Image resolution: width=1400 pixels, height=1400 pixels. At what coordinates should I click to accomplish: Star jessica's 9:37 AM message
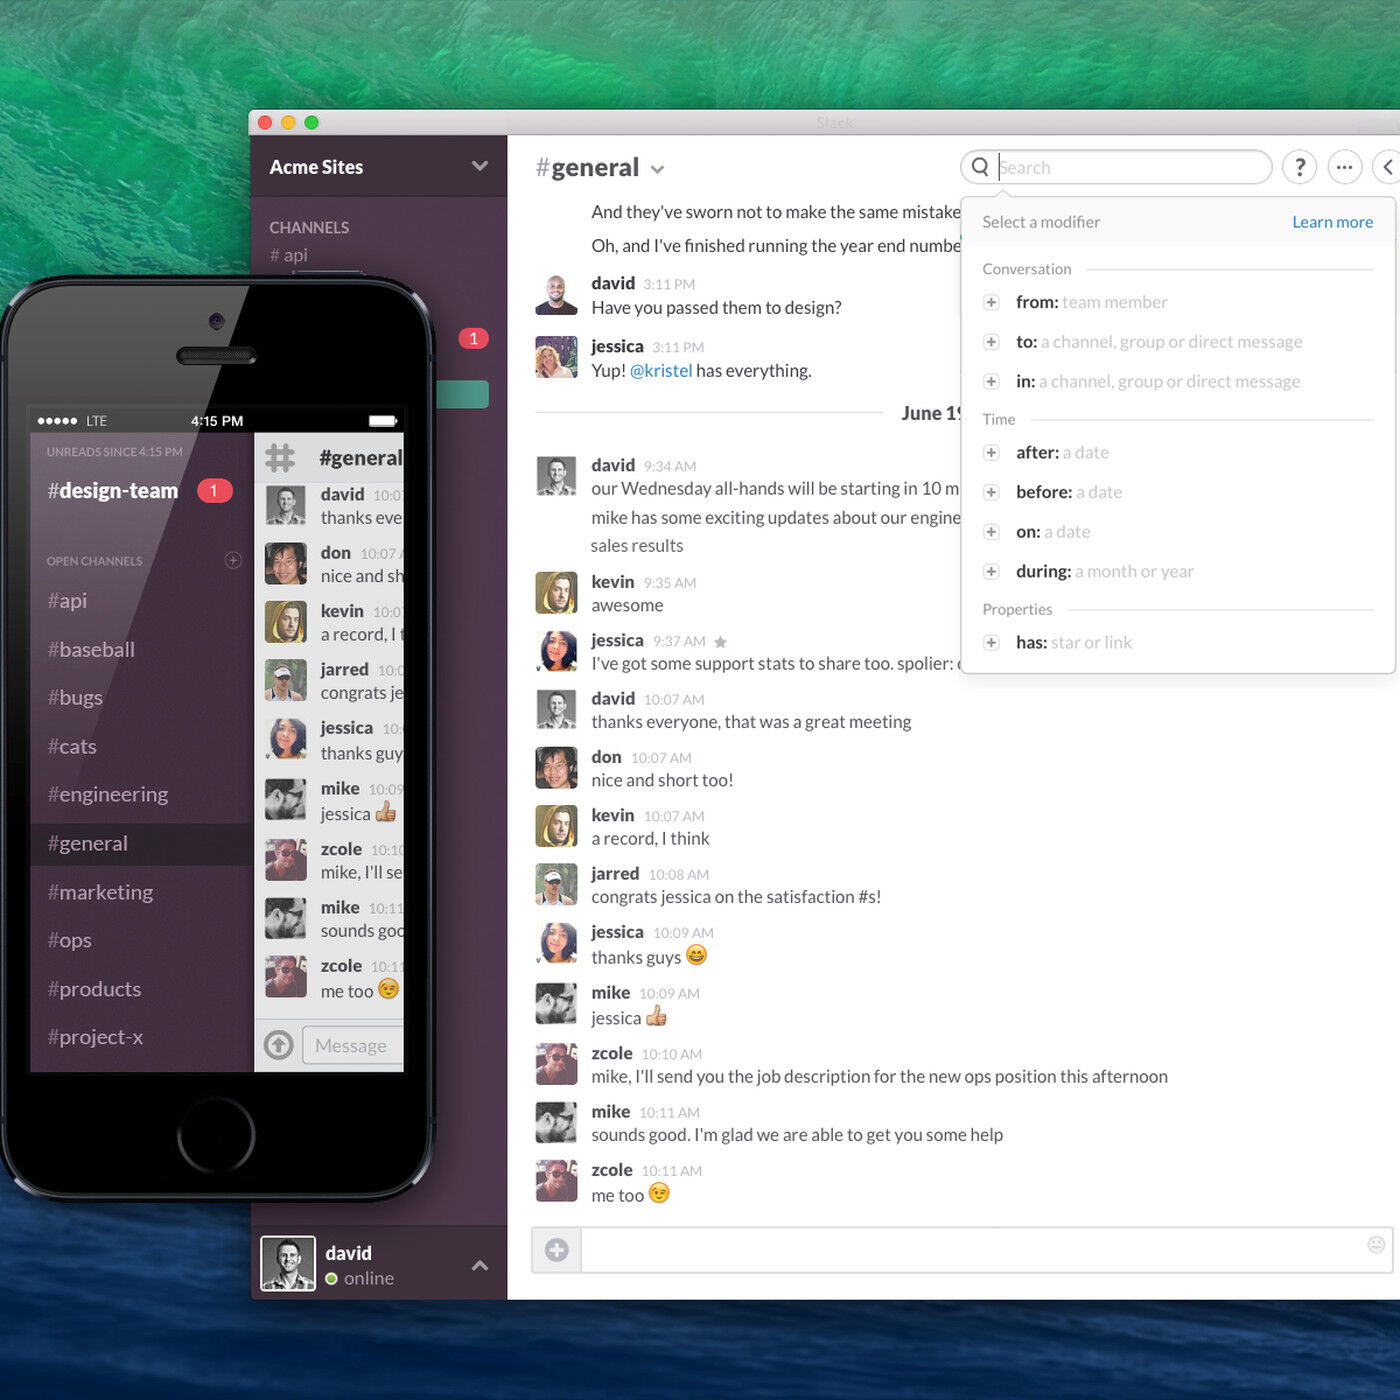click(x=720, y=641)
